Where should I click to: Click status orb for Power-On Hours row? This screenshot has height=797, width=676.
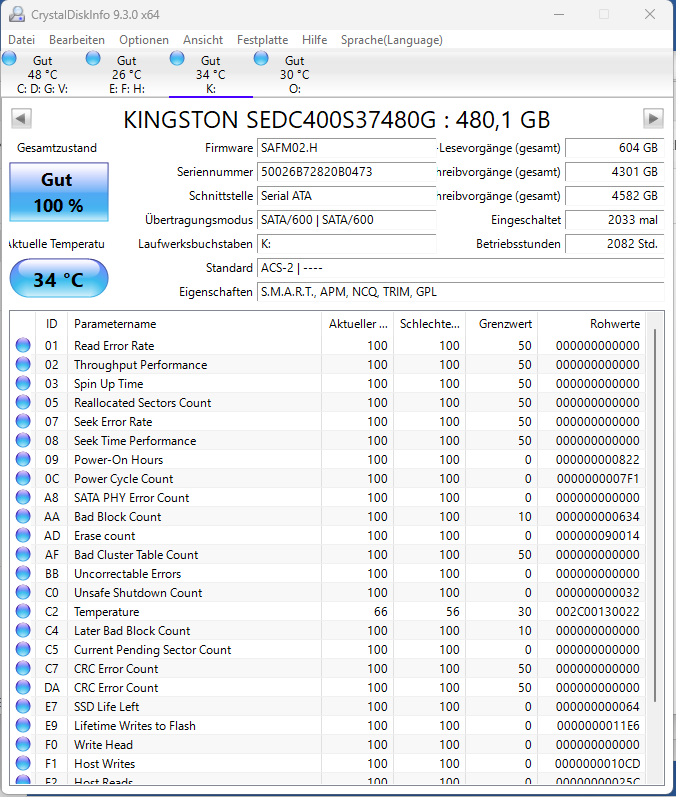click(x=23, y=459)
